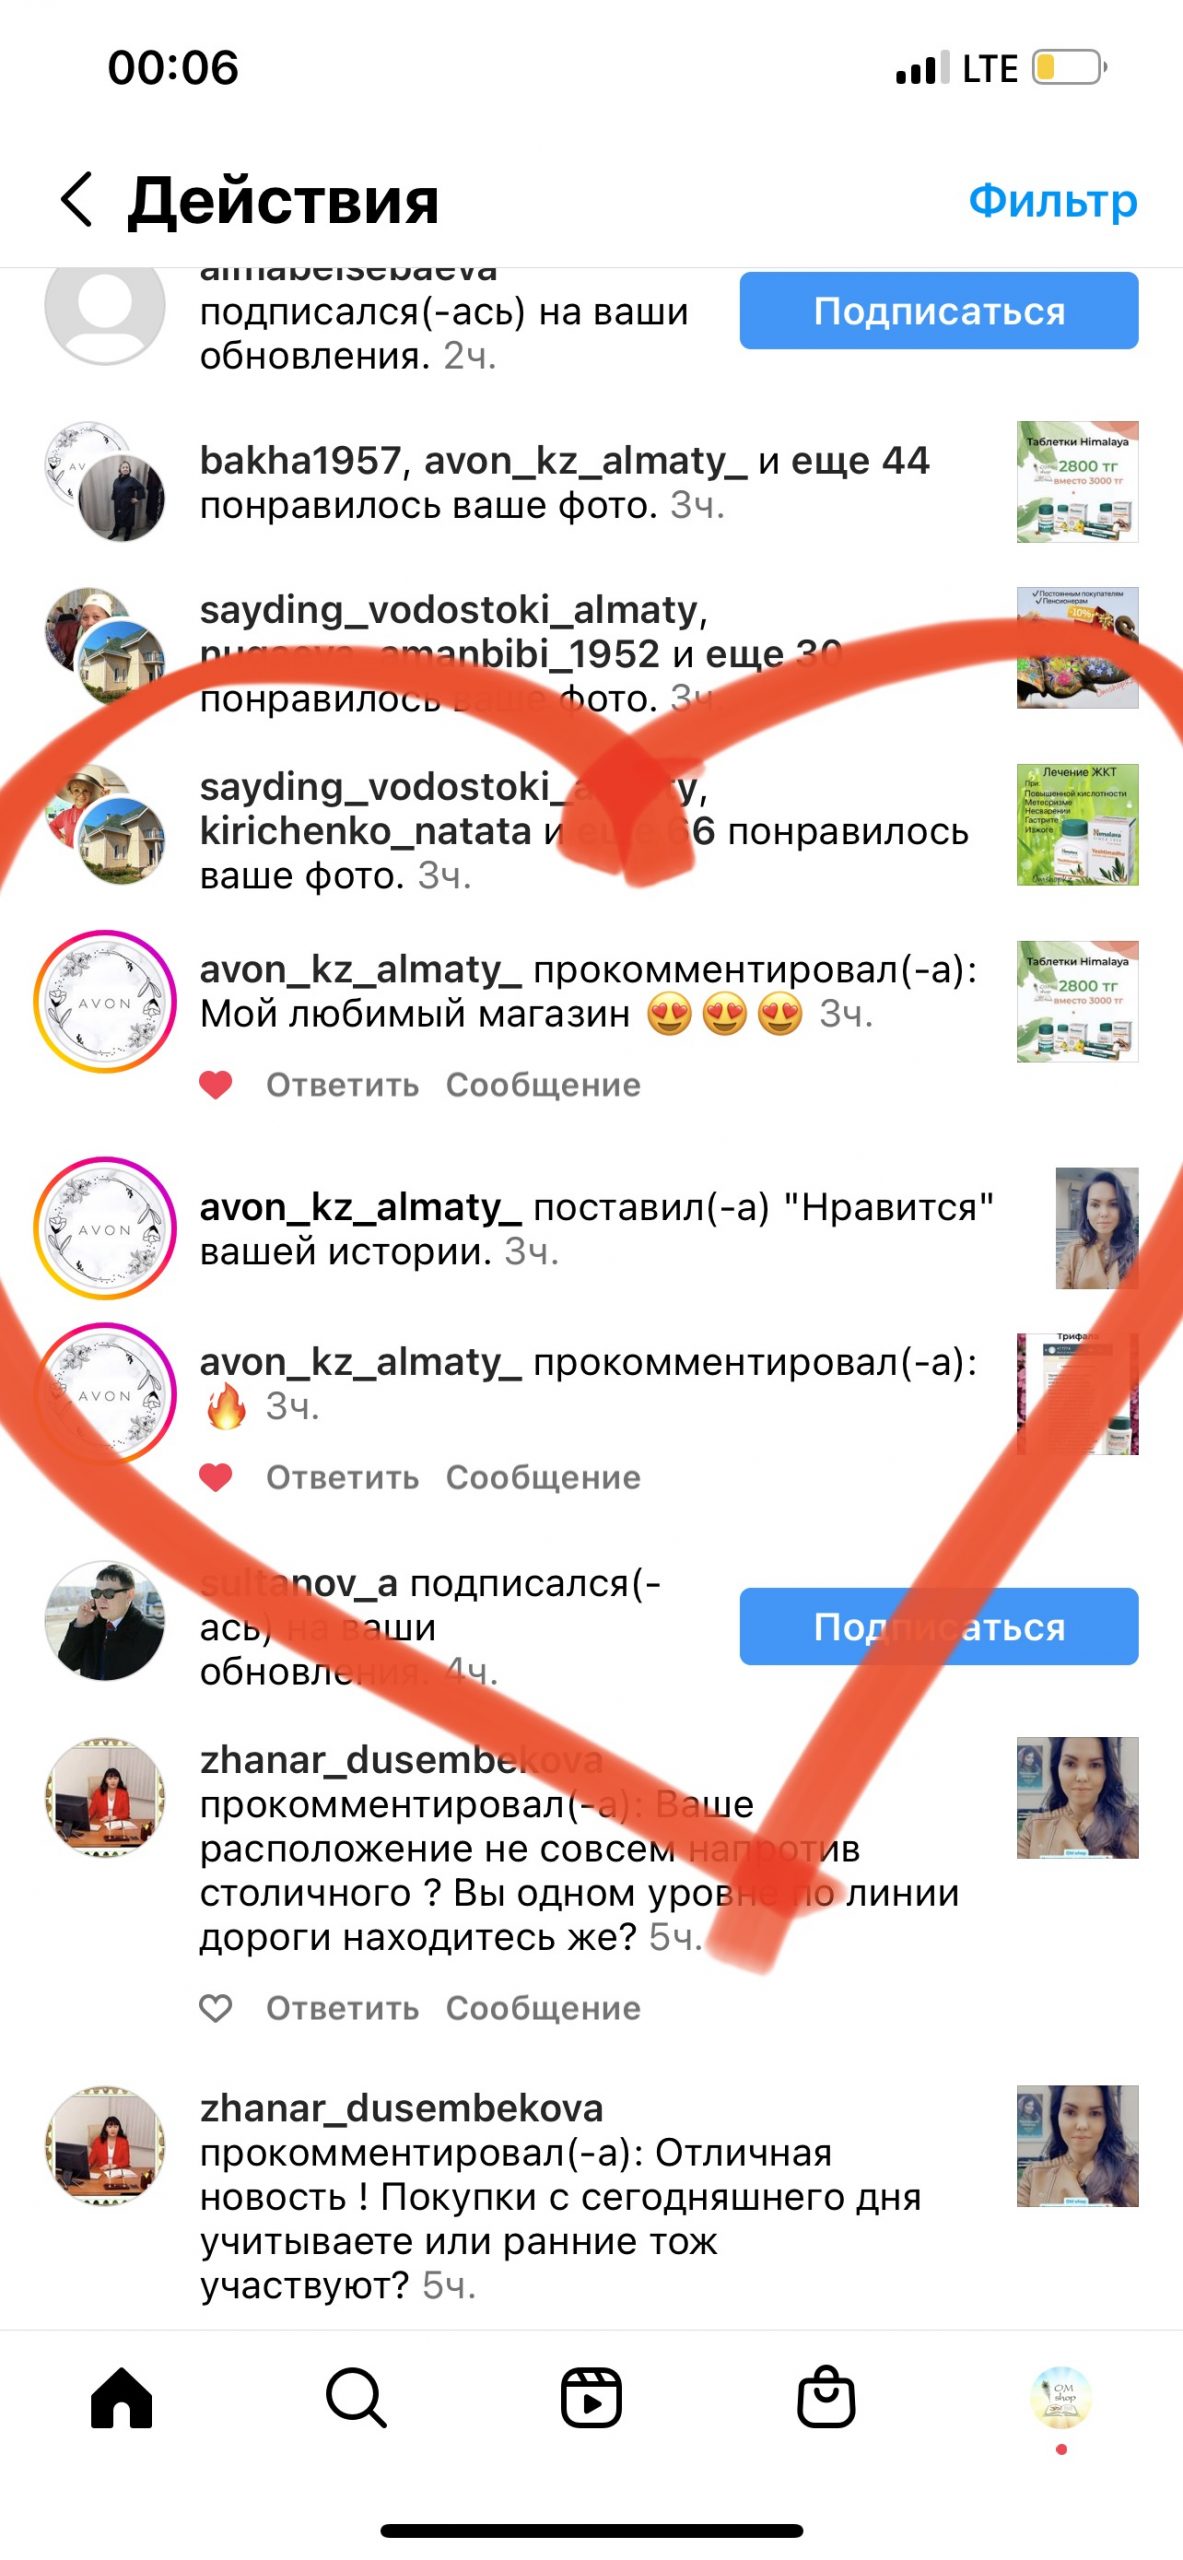The image size is (1183, 2560).
Task: Open the Shop bag tab
Action: tap(826, 2396)
